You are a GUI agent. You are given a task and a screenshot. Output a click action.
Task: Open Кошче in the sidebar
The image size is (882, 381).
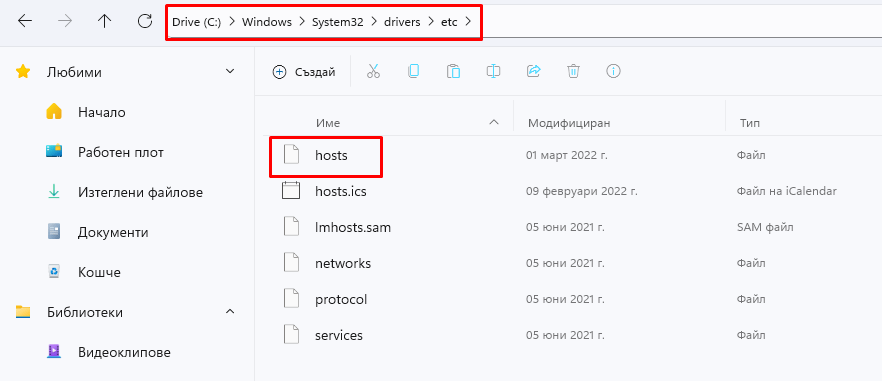100,272
